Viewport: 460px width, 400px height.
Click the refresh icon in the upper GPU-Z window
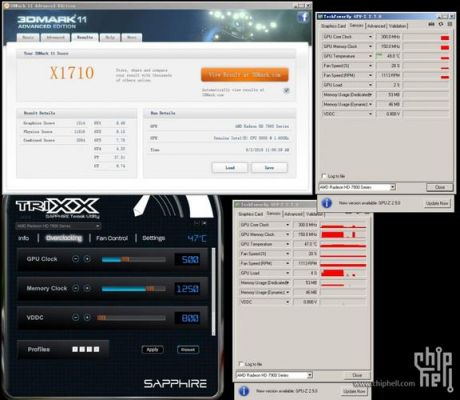click(441, 24)
